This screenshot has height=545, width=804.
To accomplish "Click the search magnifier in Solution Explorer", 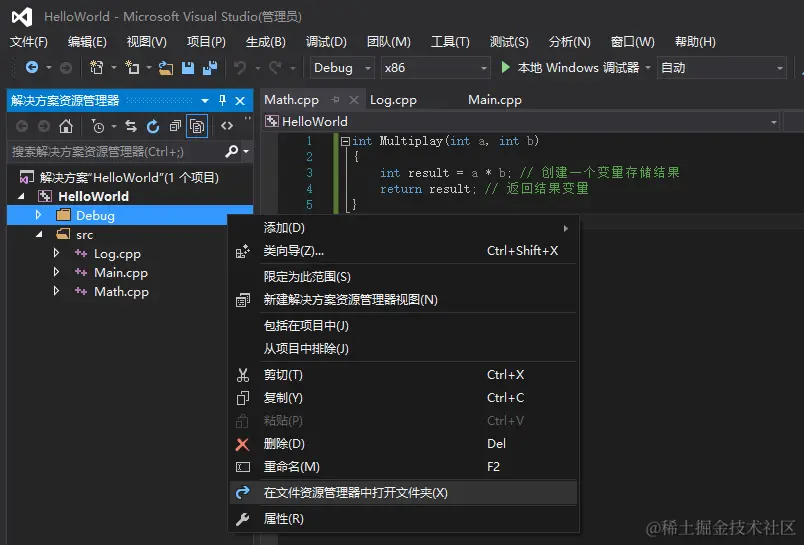I will (231, 151).
